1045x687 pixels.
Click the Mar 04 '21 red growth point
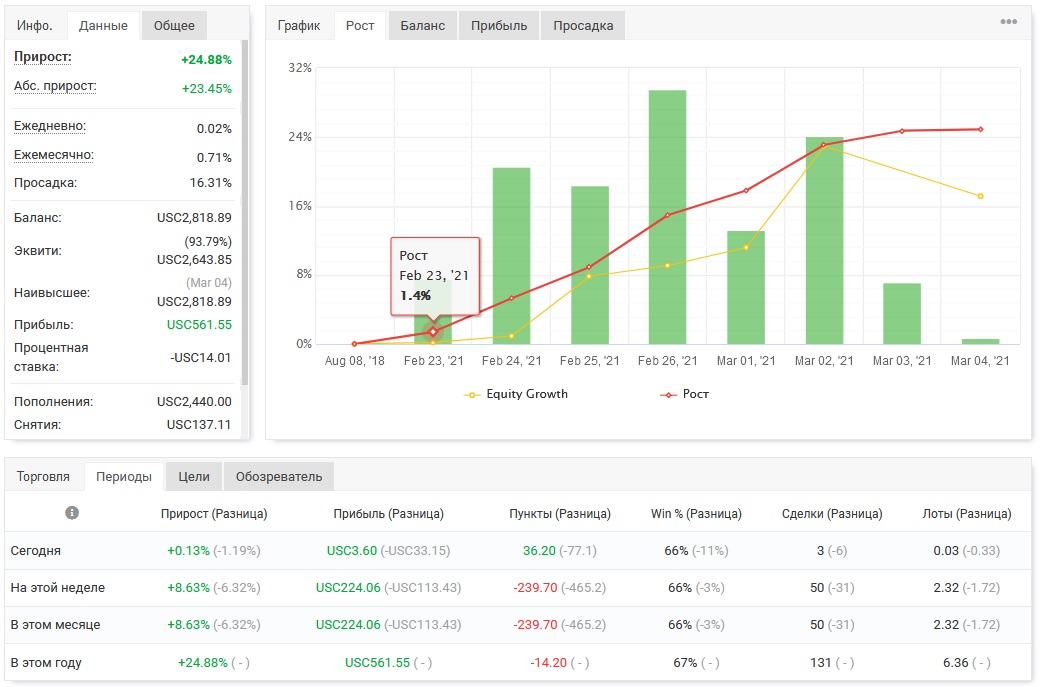[x=980, y=129]
